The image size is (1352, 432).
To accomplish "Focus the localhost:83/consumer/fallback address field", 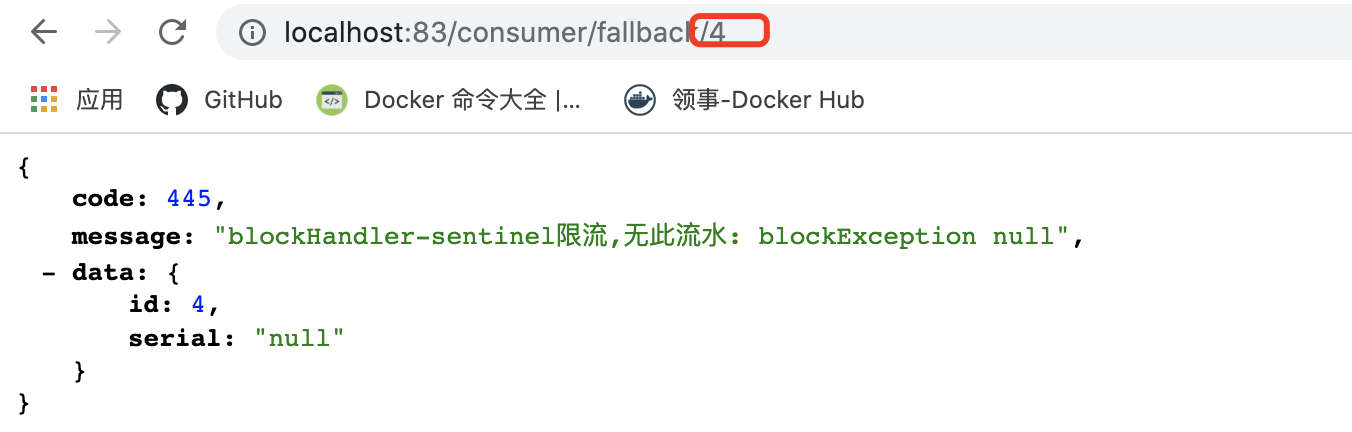I will pyautogui.click(x=780, y=33).
